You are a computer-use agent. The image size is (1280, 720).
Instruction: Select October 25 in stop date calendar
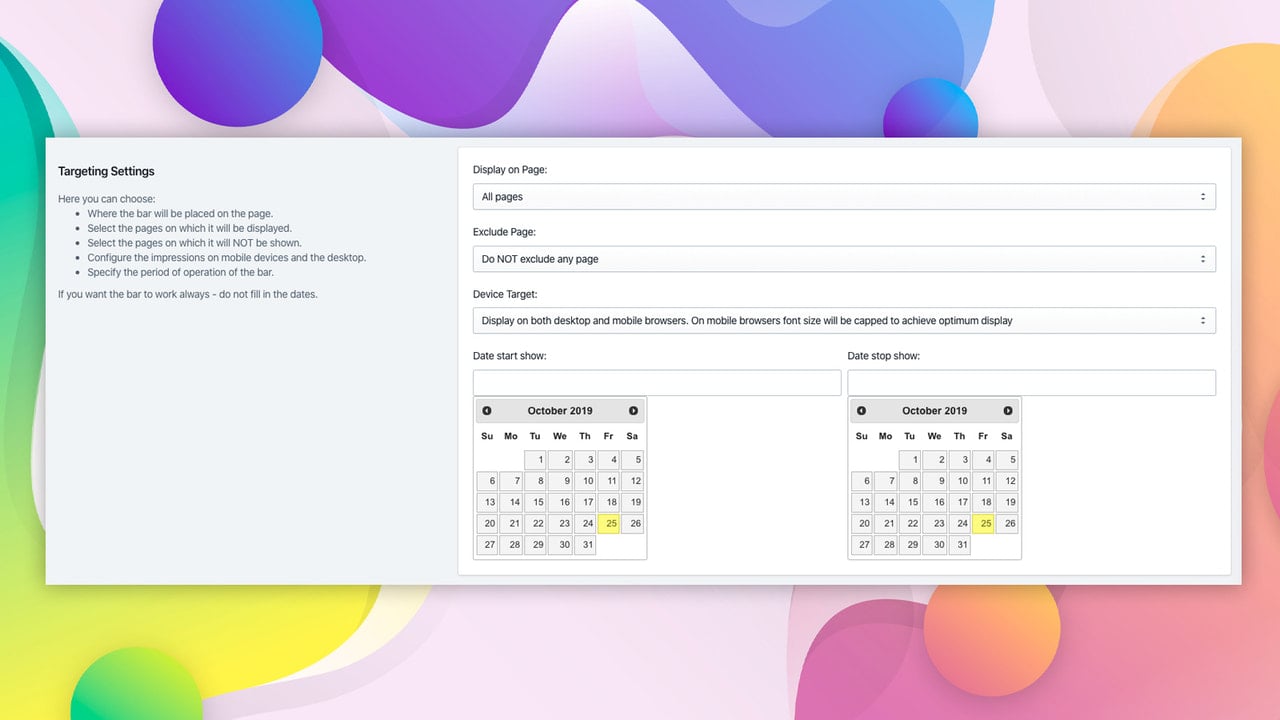point(983,523)
